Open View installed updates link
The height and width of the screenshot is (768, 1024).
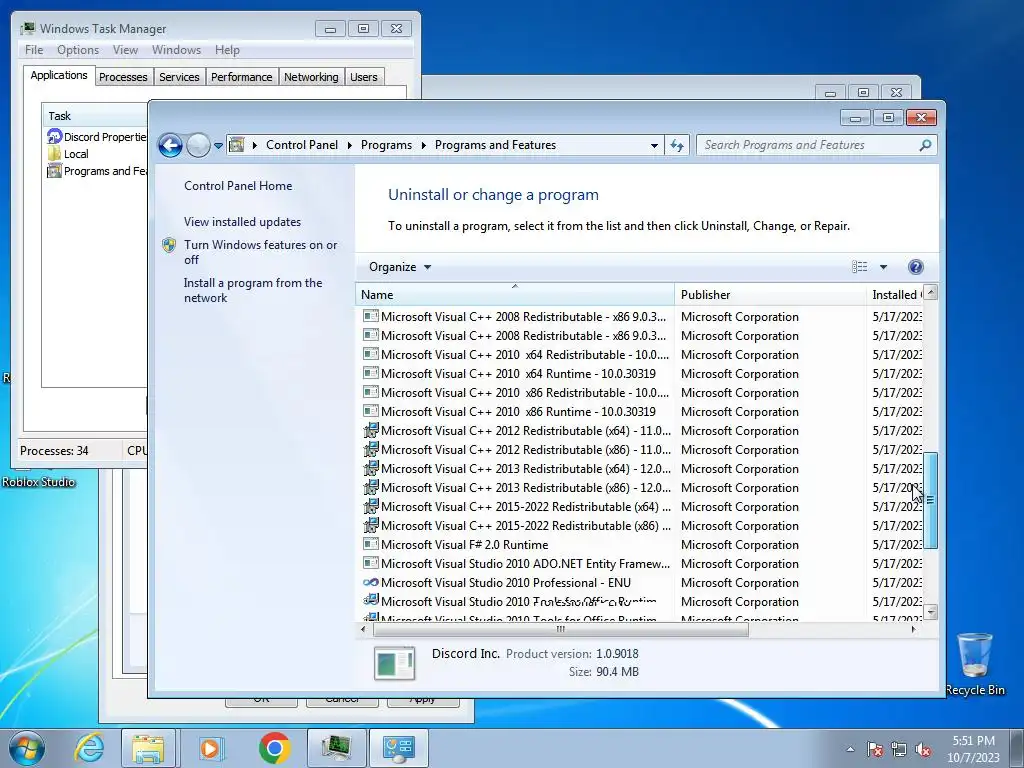[242, 222]
